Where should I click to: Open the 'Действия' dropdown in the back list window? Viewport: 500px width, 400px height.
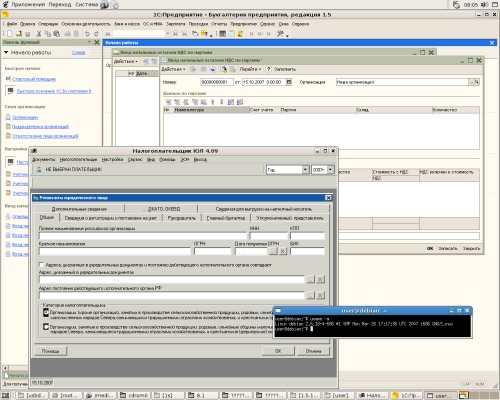click(126, 61)
